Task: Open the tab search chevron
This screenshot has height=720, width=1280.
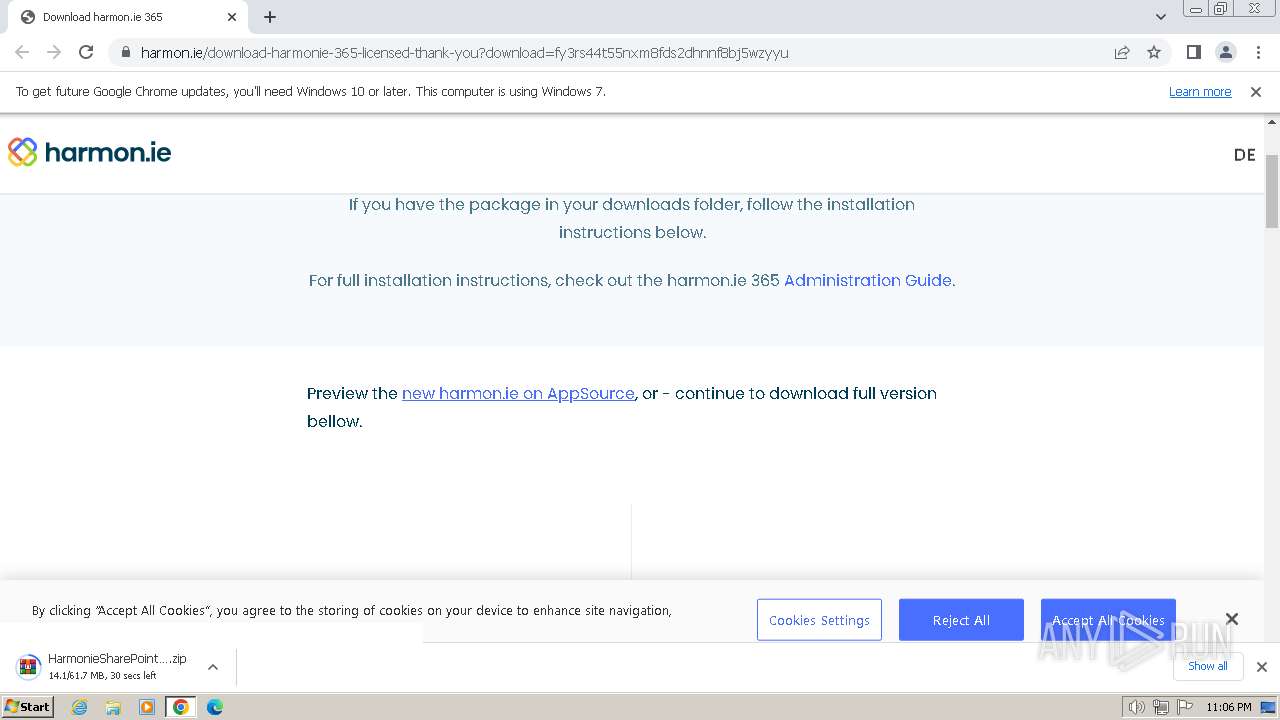Action: click(x=1160, y=17)
